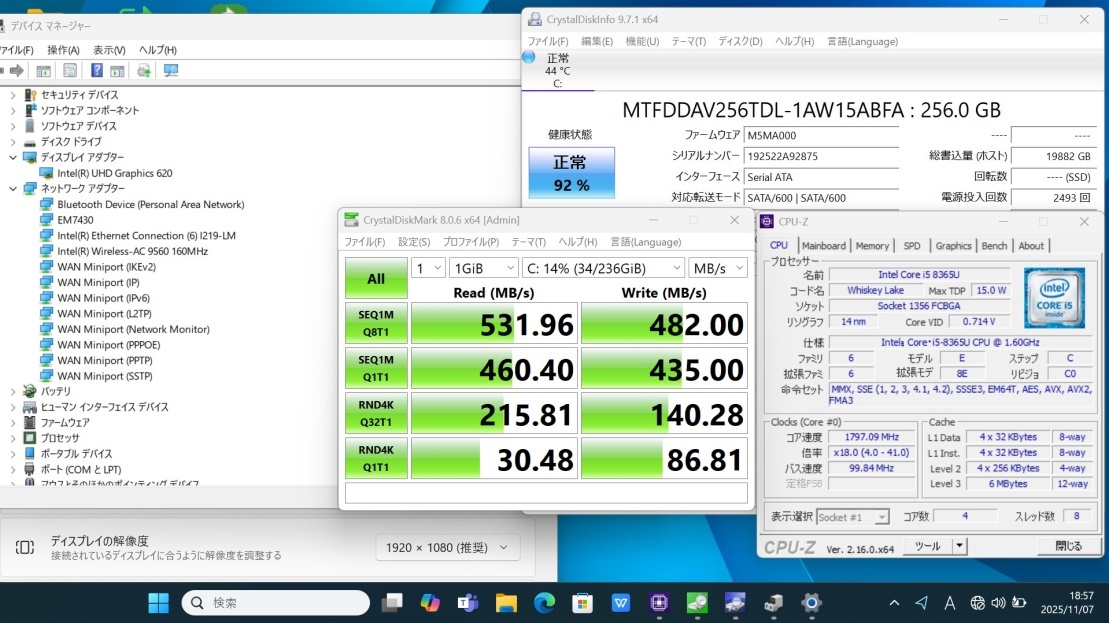Expand the ディスク ドライブ tree node
The width and height of the screenshot is (1109, 623).
pyautogui.click(x=13, y=142)
